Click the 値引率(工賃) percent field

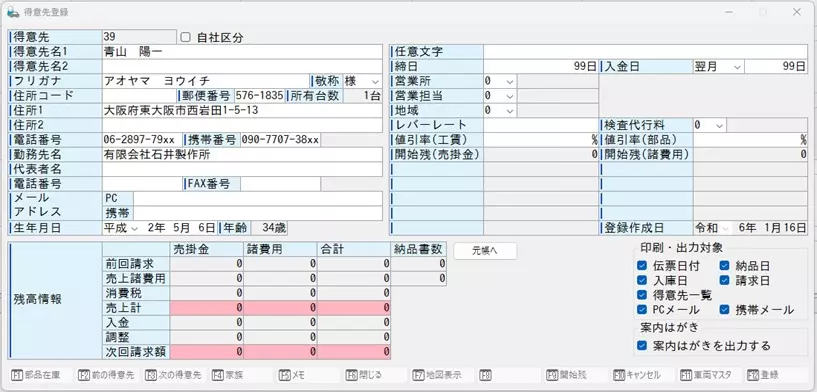541,140
